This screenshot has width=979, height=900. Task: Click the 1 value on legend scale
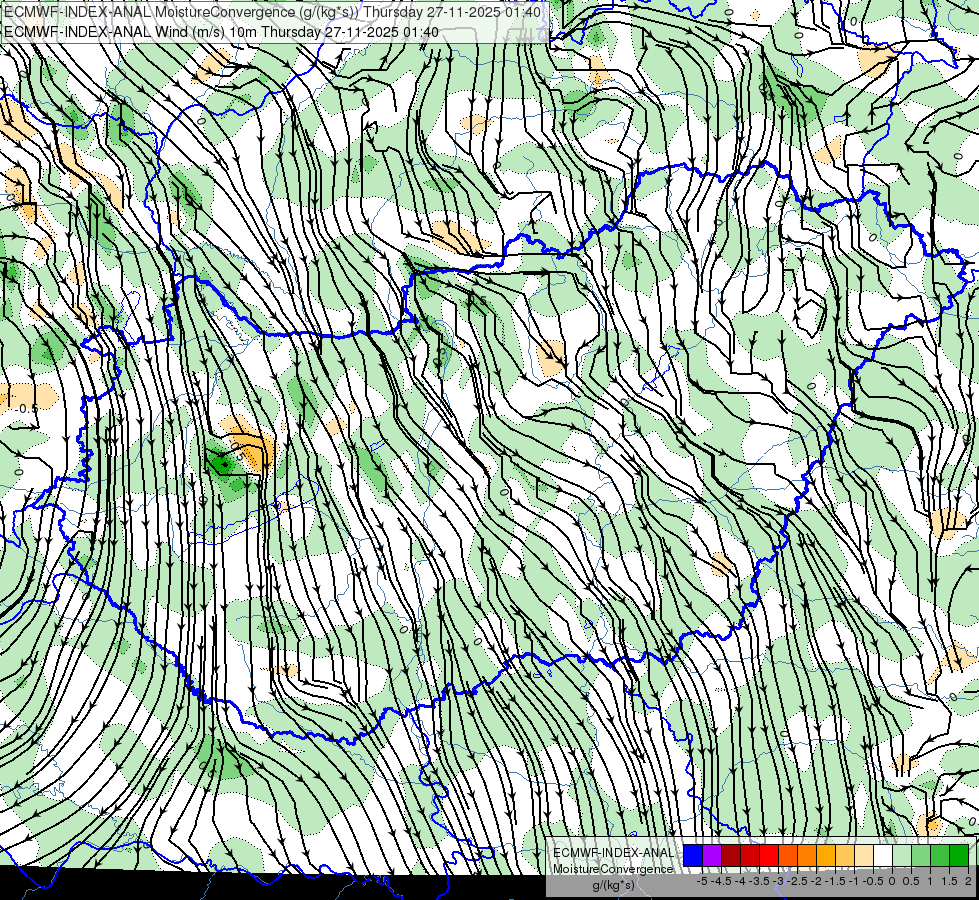coord(930,881)
